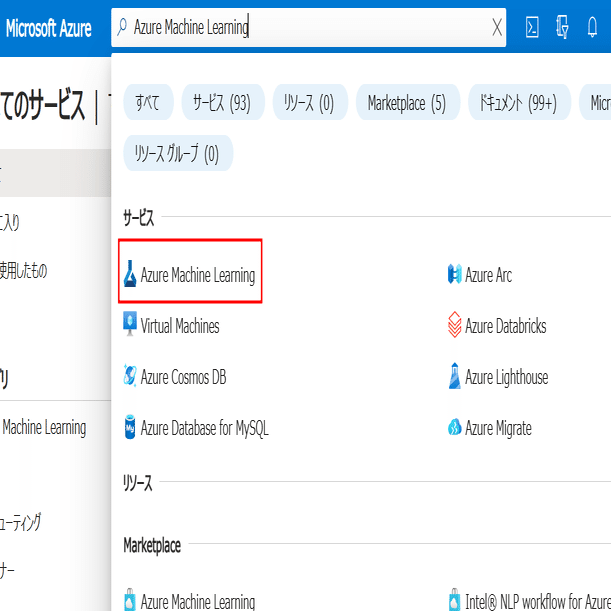The width and height of the screenshot is (611, 611).
Task: Select the partially visible Micr… filter chip
Action: (x=595, y=102)
